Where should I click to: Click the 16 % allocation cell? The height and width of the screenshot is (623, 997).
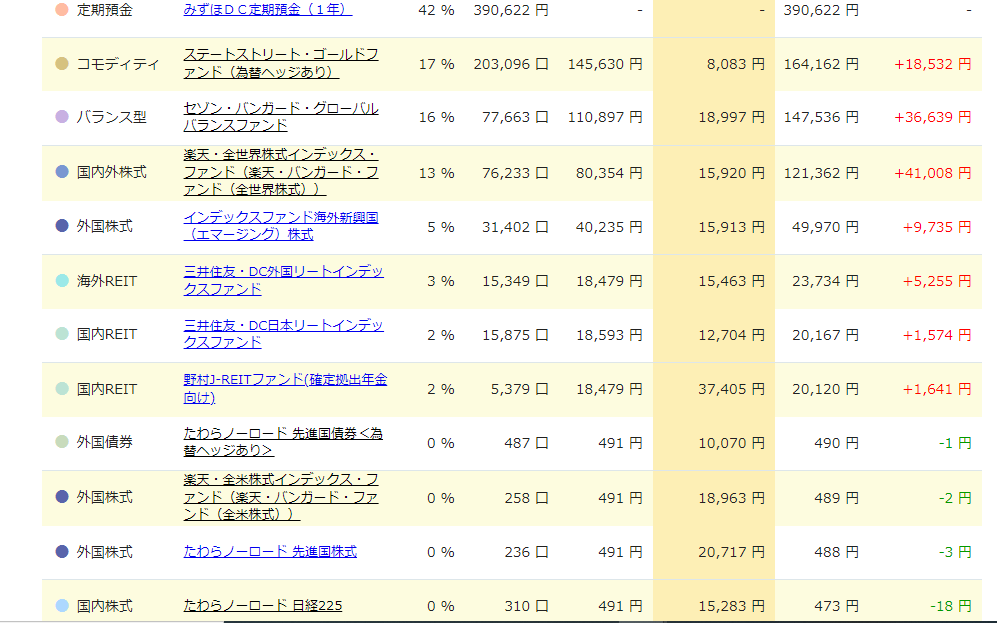coord(436,118)
